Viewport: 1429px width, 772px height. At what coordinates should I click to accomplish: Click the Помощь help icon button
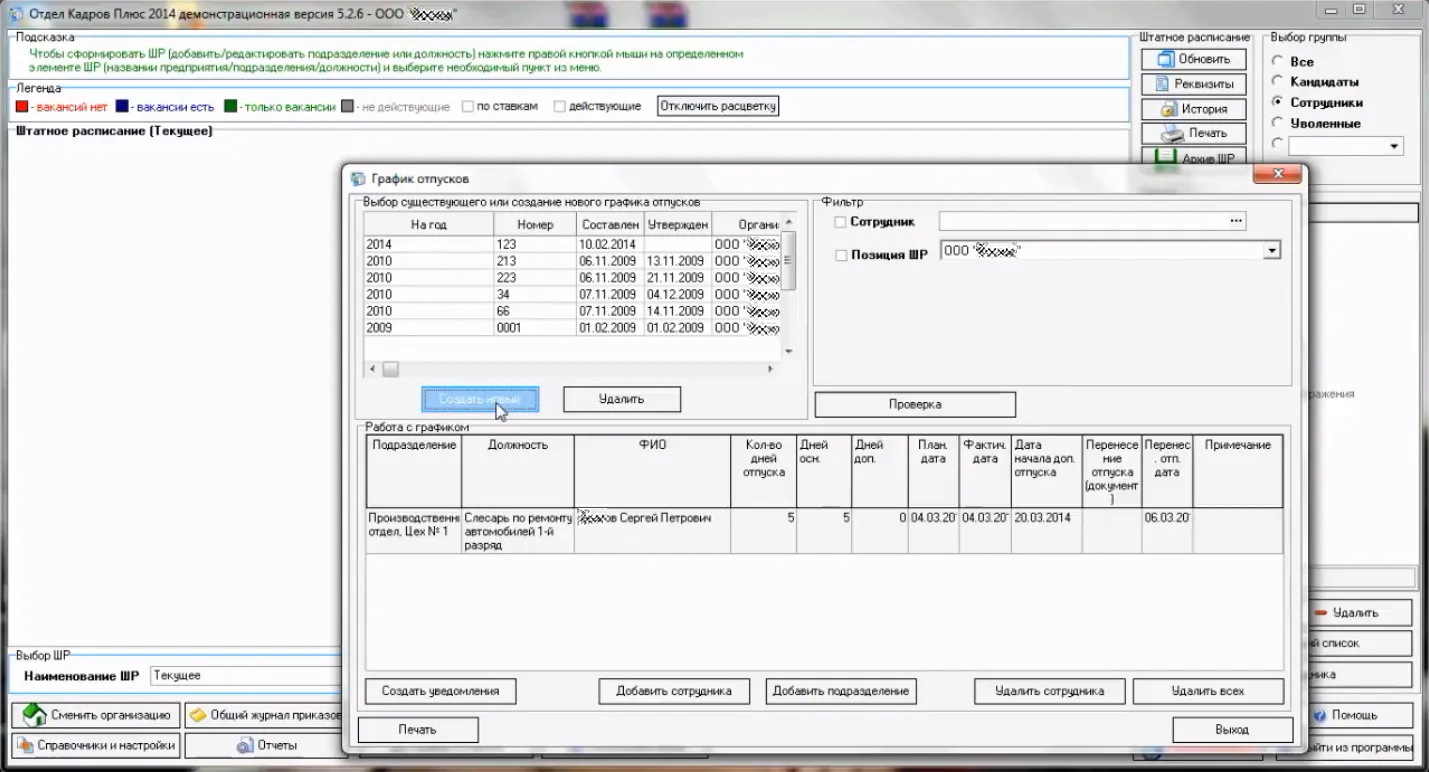point(1360,715)
